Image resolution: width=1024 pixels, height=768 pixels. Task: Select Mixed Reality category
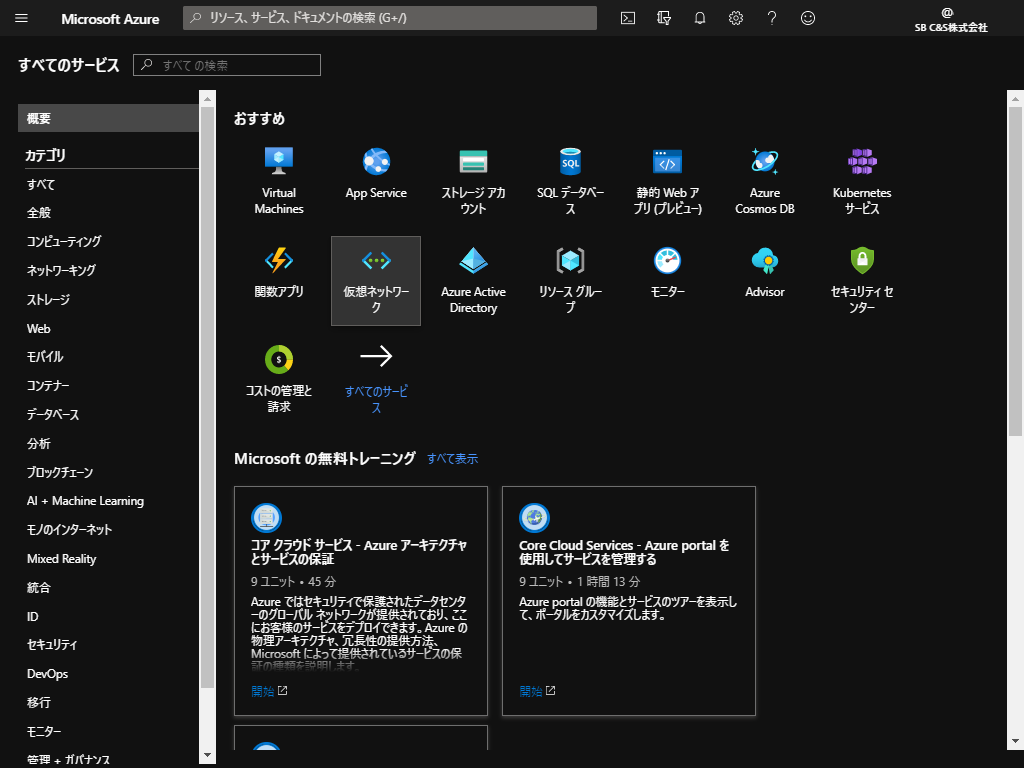(x=61, y=558)
